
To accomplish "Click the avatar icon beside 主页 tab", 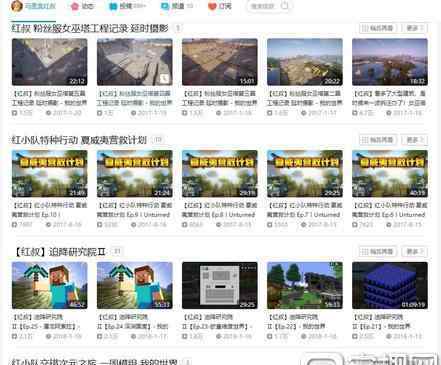I will [x=16, y=6].
